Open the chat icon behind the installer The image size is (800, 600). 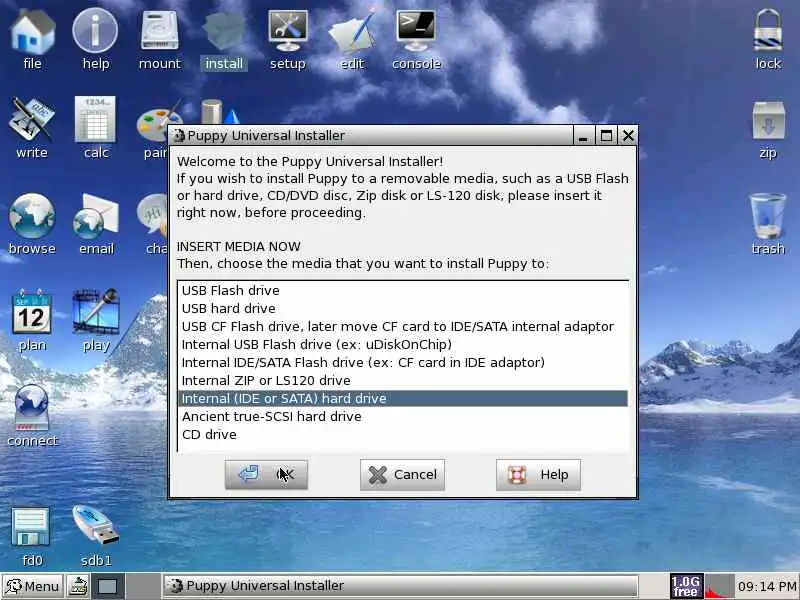pos(153,224)
